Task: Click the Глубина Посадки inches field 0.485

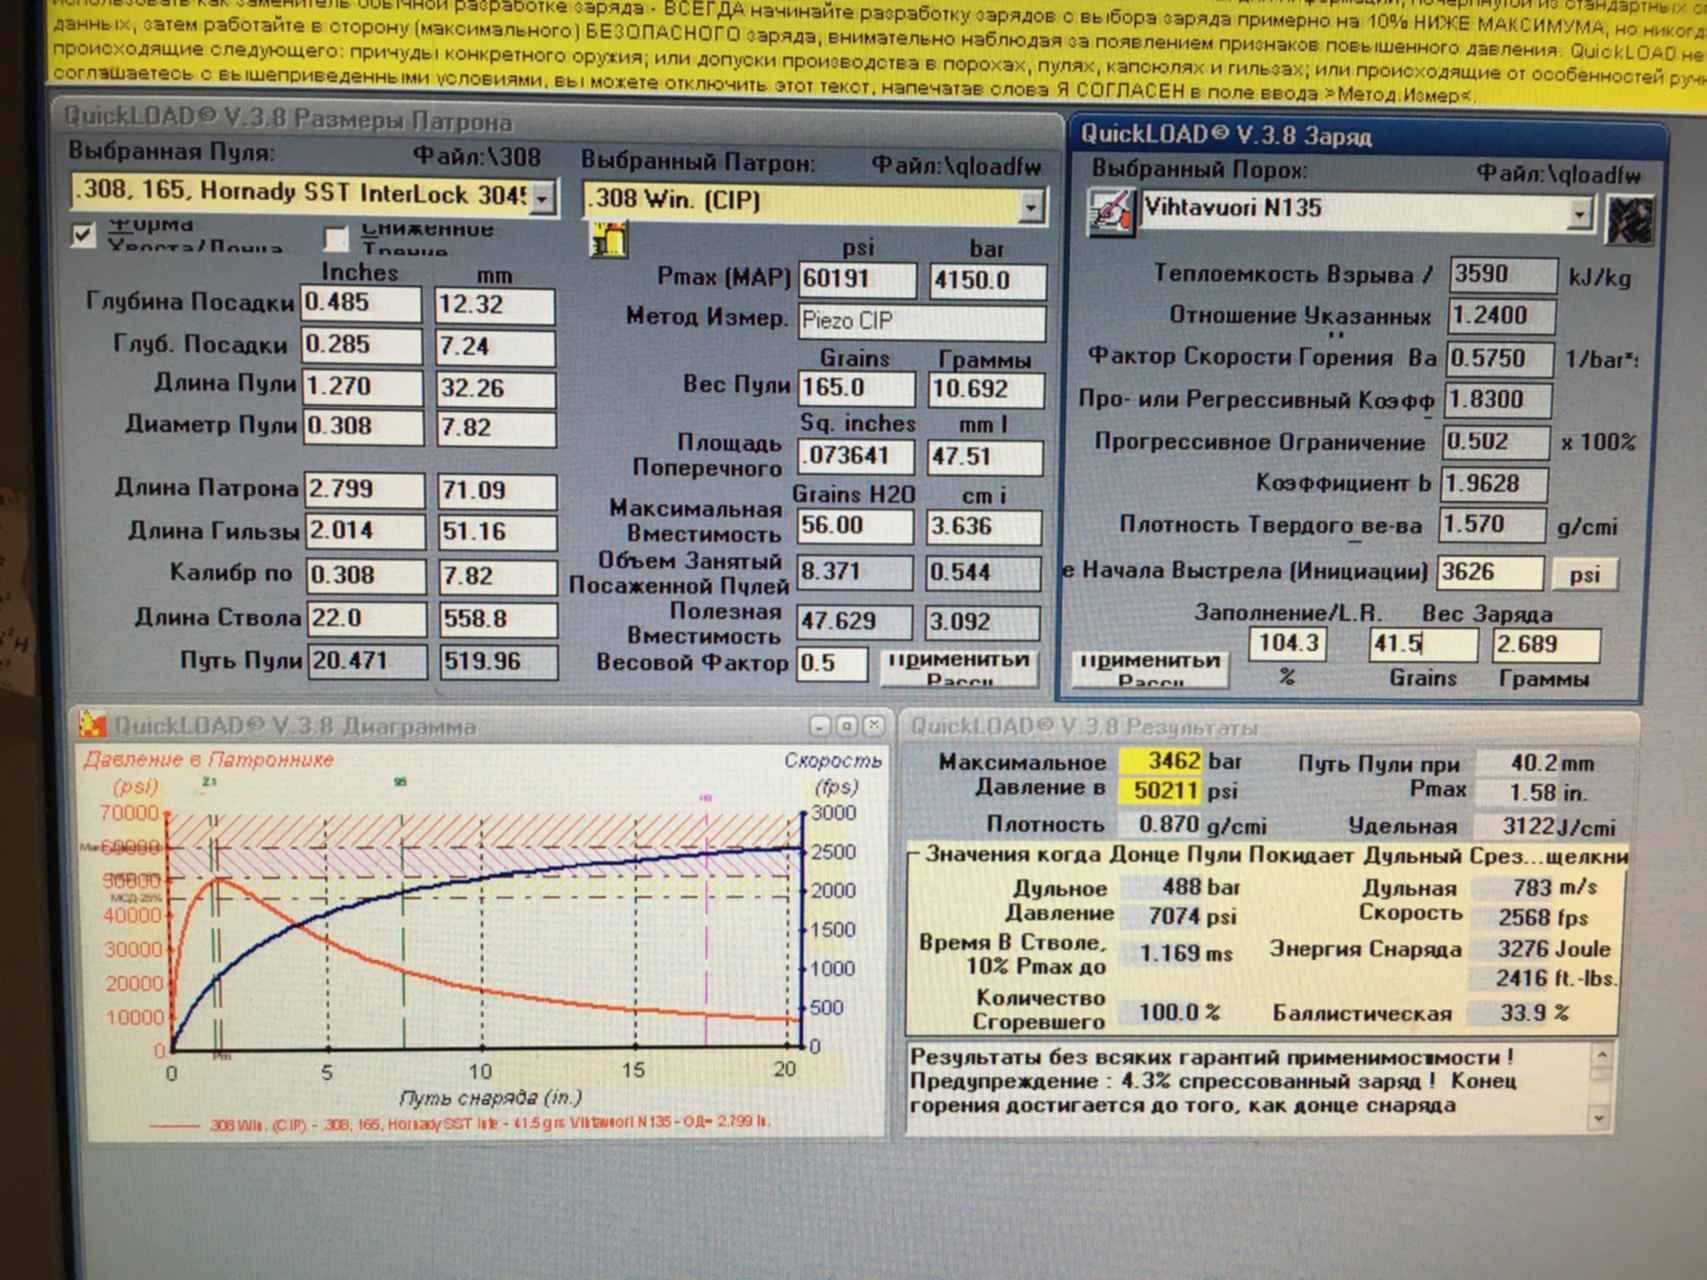Action: coord(361,304)
